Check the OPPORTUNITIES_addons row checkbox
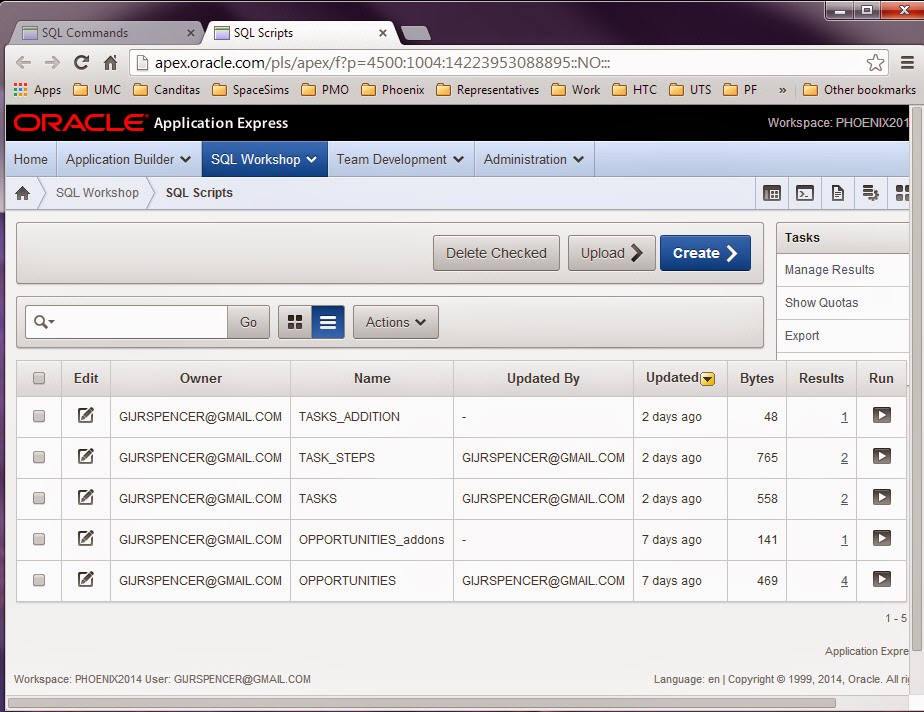The width and height of the screenshot is (924, 712). point(38,538)
